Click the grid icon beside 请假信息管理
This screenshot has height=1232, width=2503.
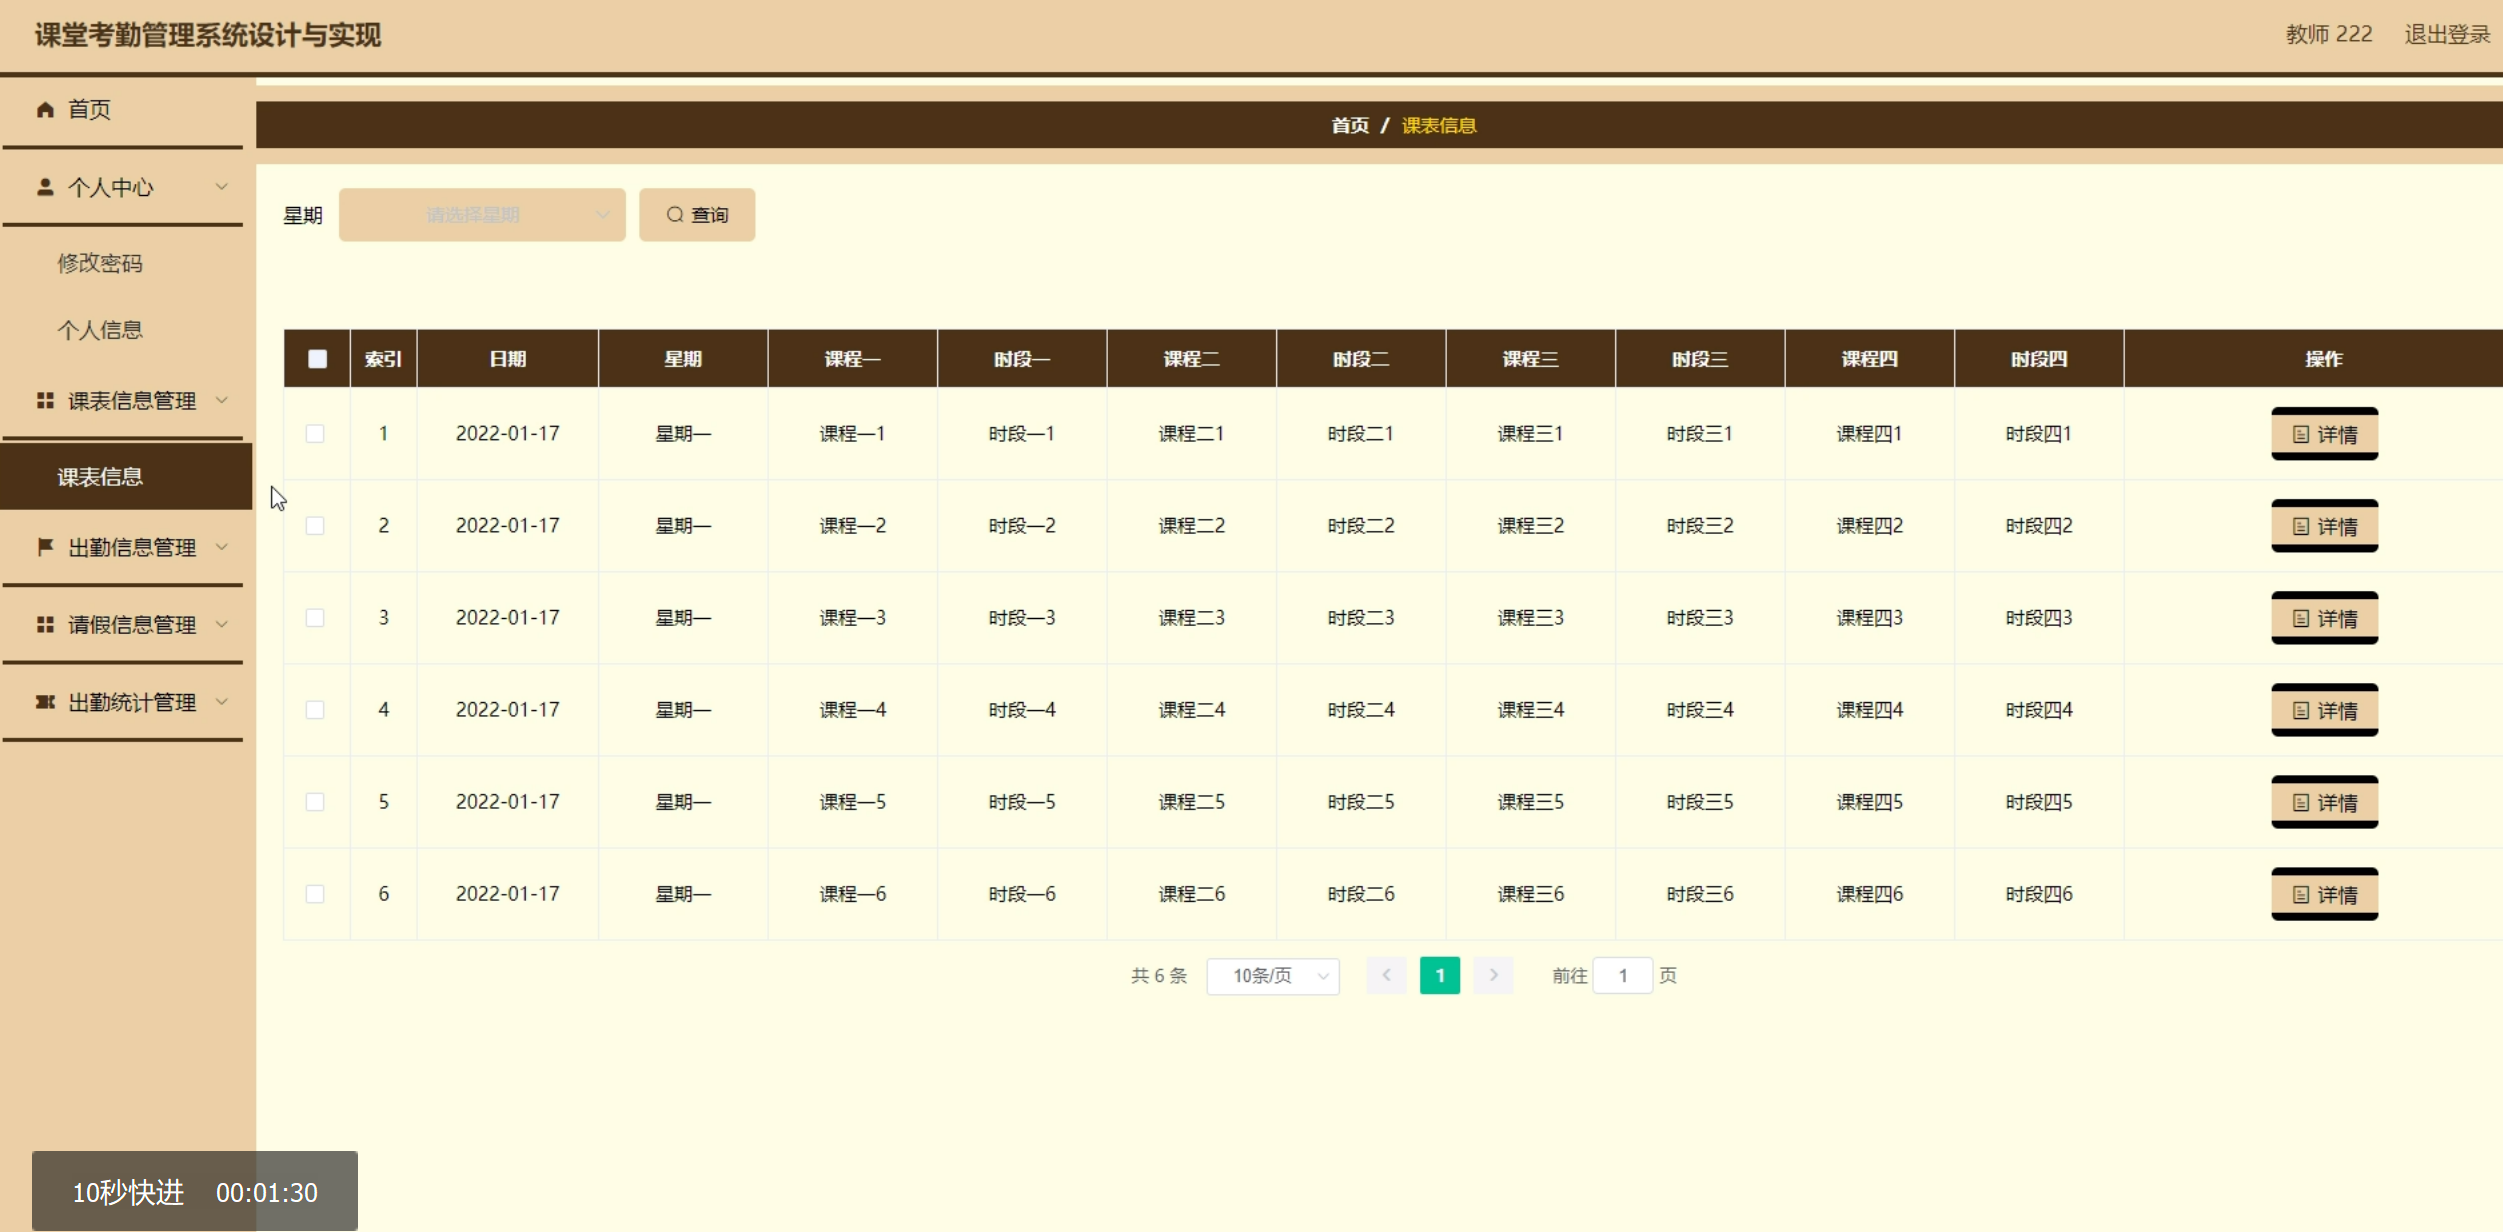[x=45, y=625]
